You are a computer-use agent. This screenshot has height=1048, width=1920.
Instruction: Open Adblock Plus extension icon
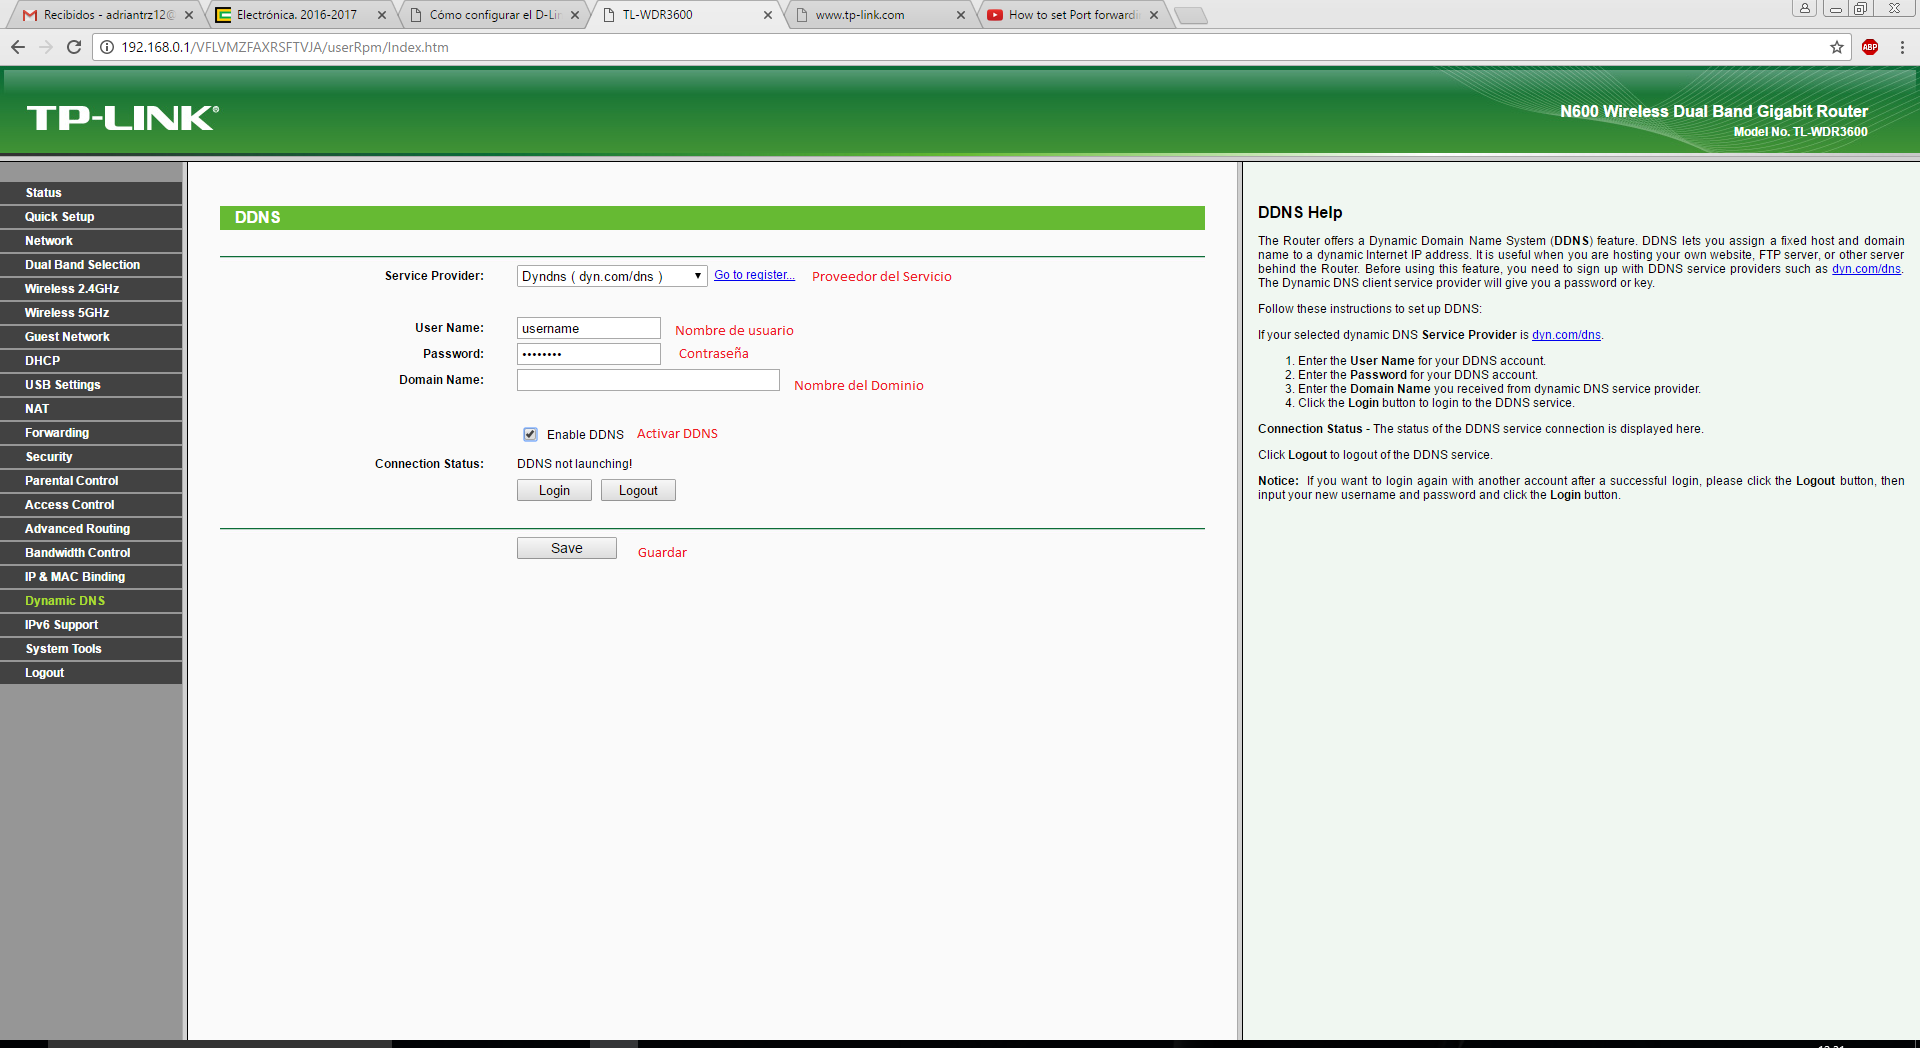click(1870, 47)
